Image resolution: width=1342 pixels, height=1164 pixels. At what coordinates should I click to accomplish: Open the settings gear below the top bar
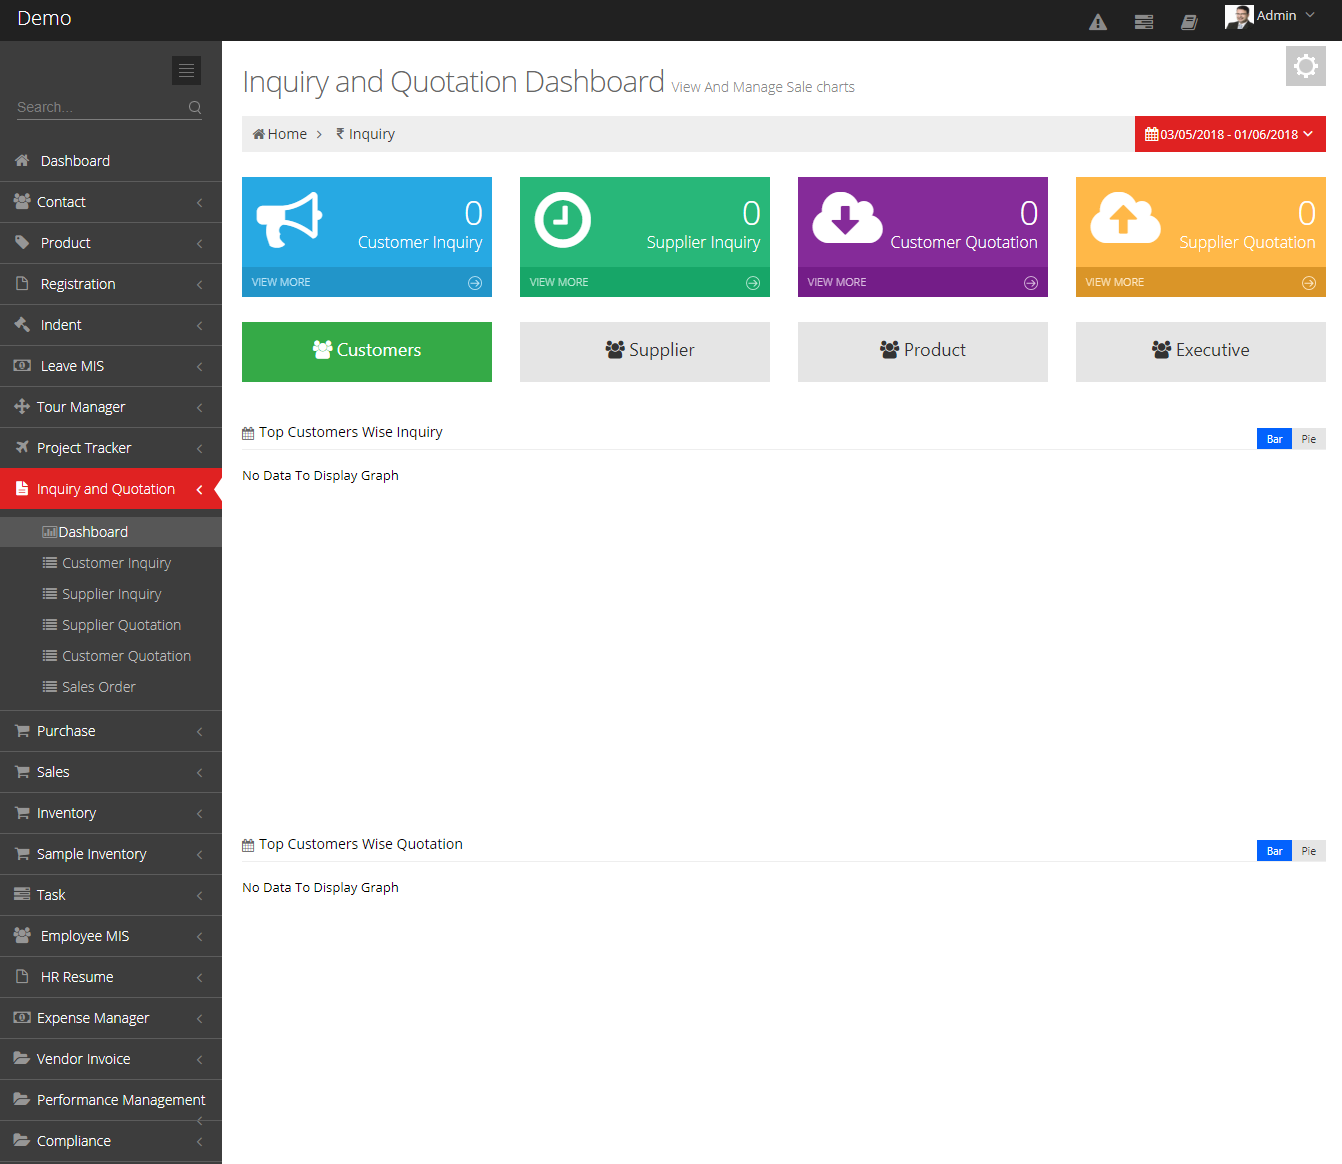tap(1305, 65)
